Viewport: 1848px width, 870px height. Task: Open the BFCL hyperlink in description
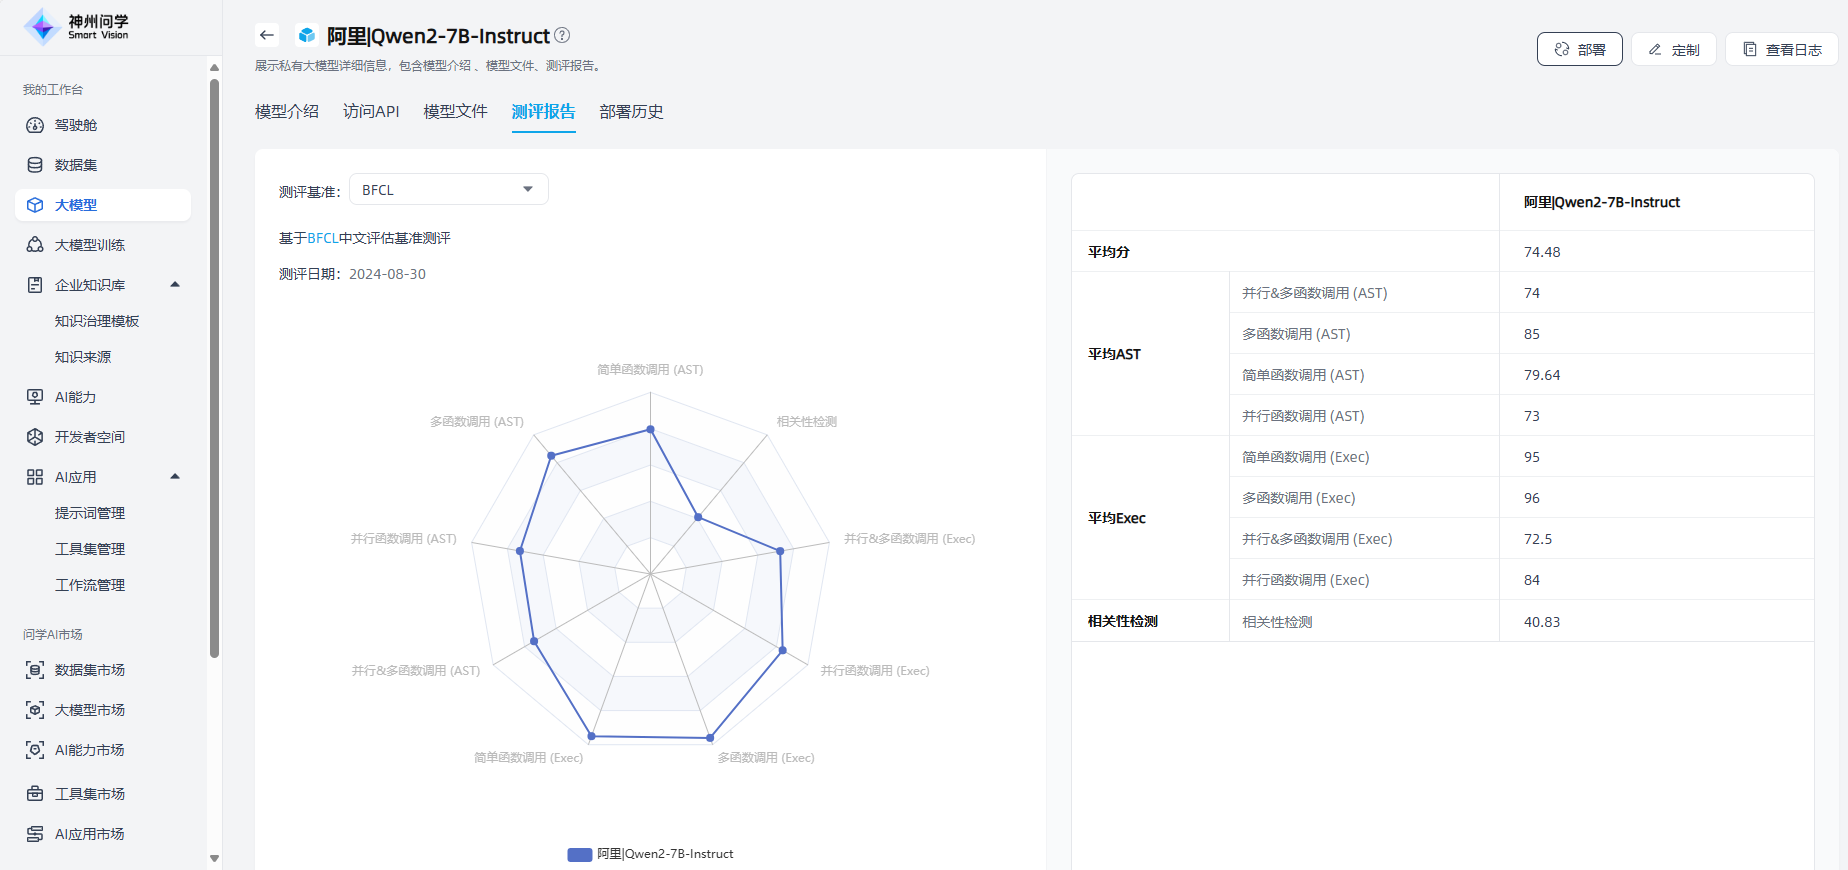pyautogui.click(x=322, y=238)
